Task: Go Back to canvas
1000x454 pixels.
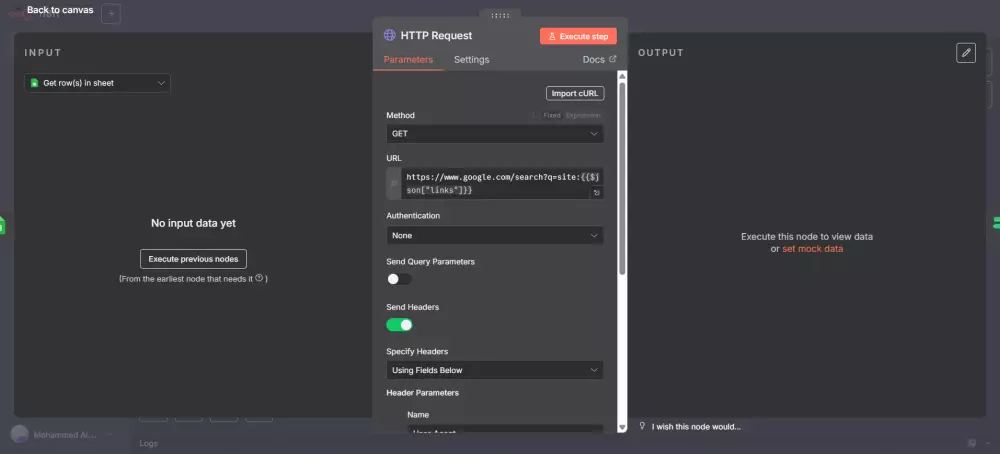Action: click(60, 10)
